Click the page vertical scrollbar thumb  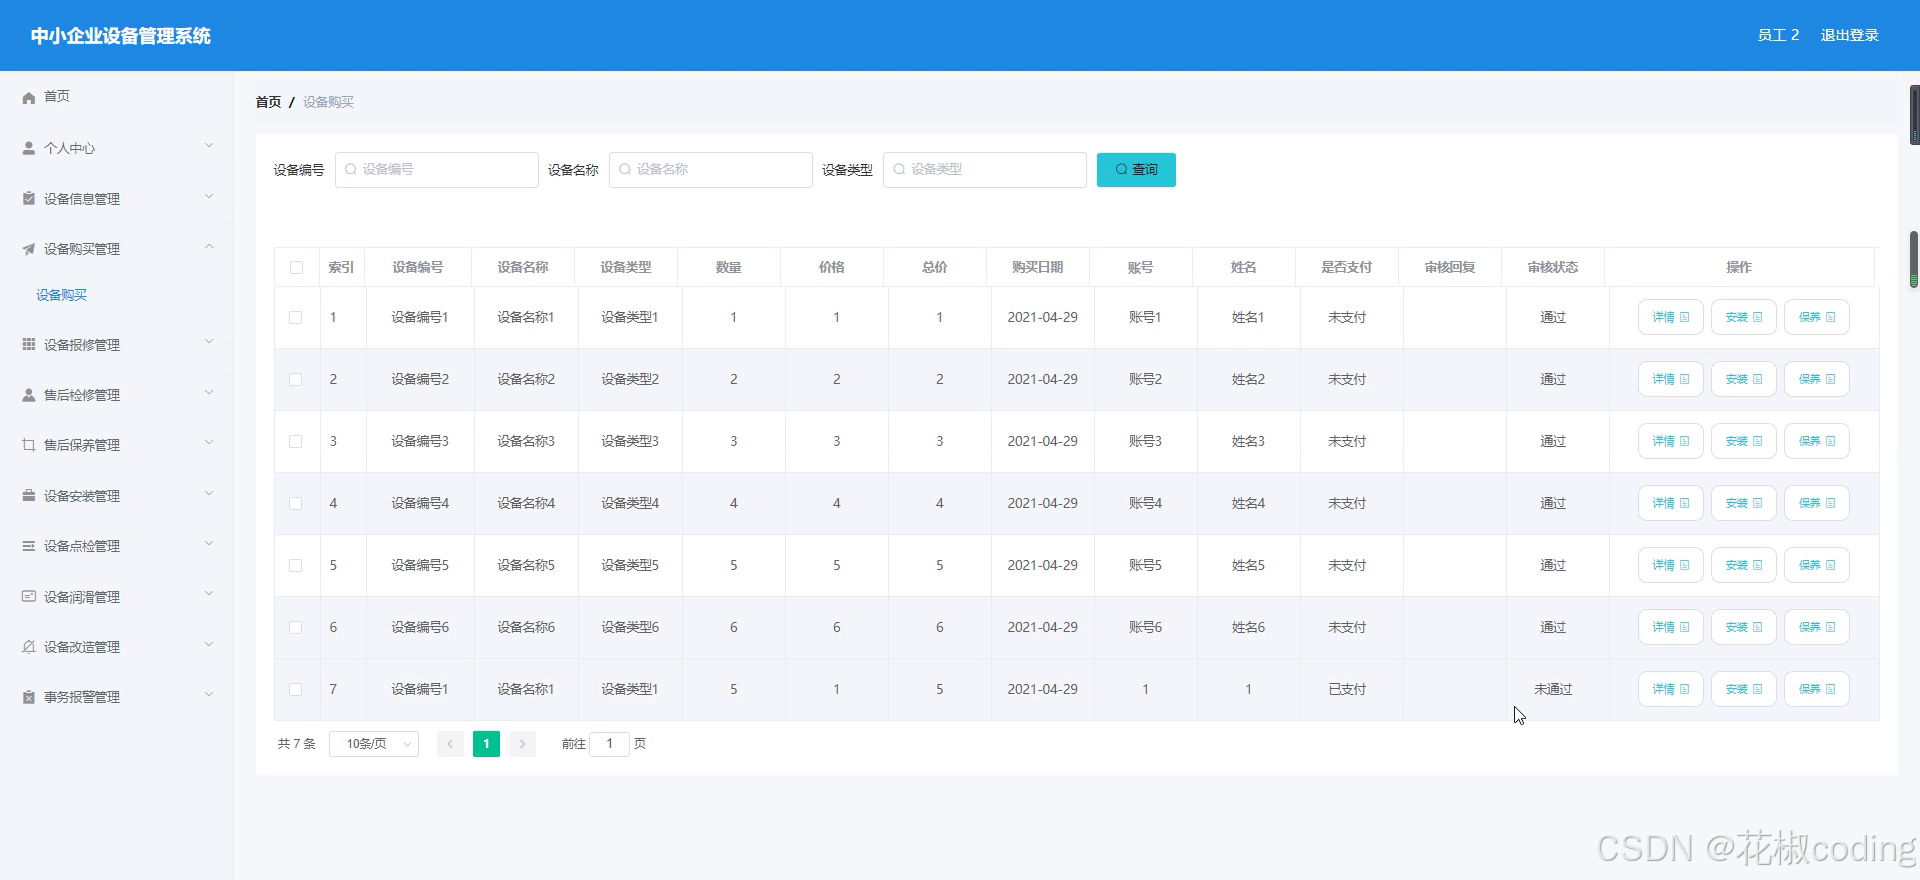(1914, 259)
